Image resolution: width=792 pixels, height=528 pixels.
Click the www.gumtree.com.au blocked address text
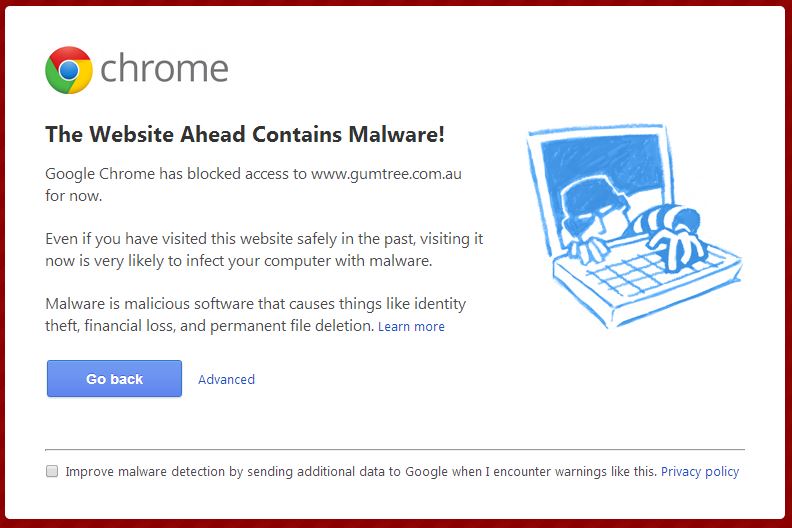[x=386, y=173]
